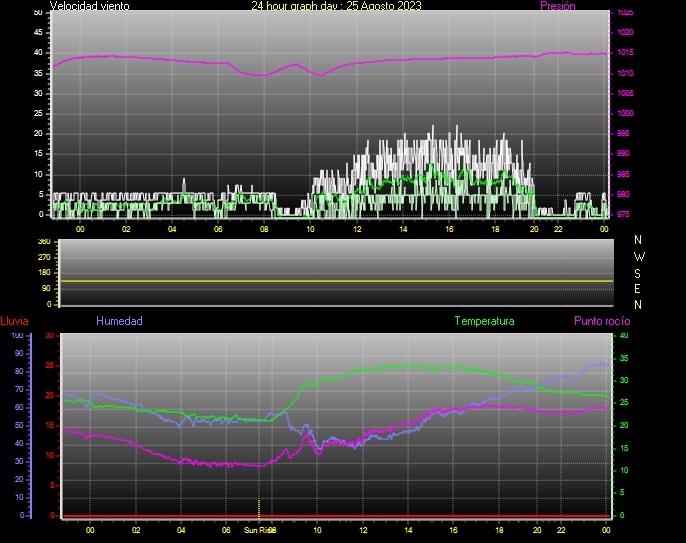Click blue humidity axis value 100
This screenshot has width=686, height=543.
[17, 336]
